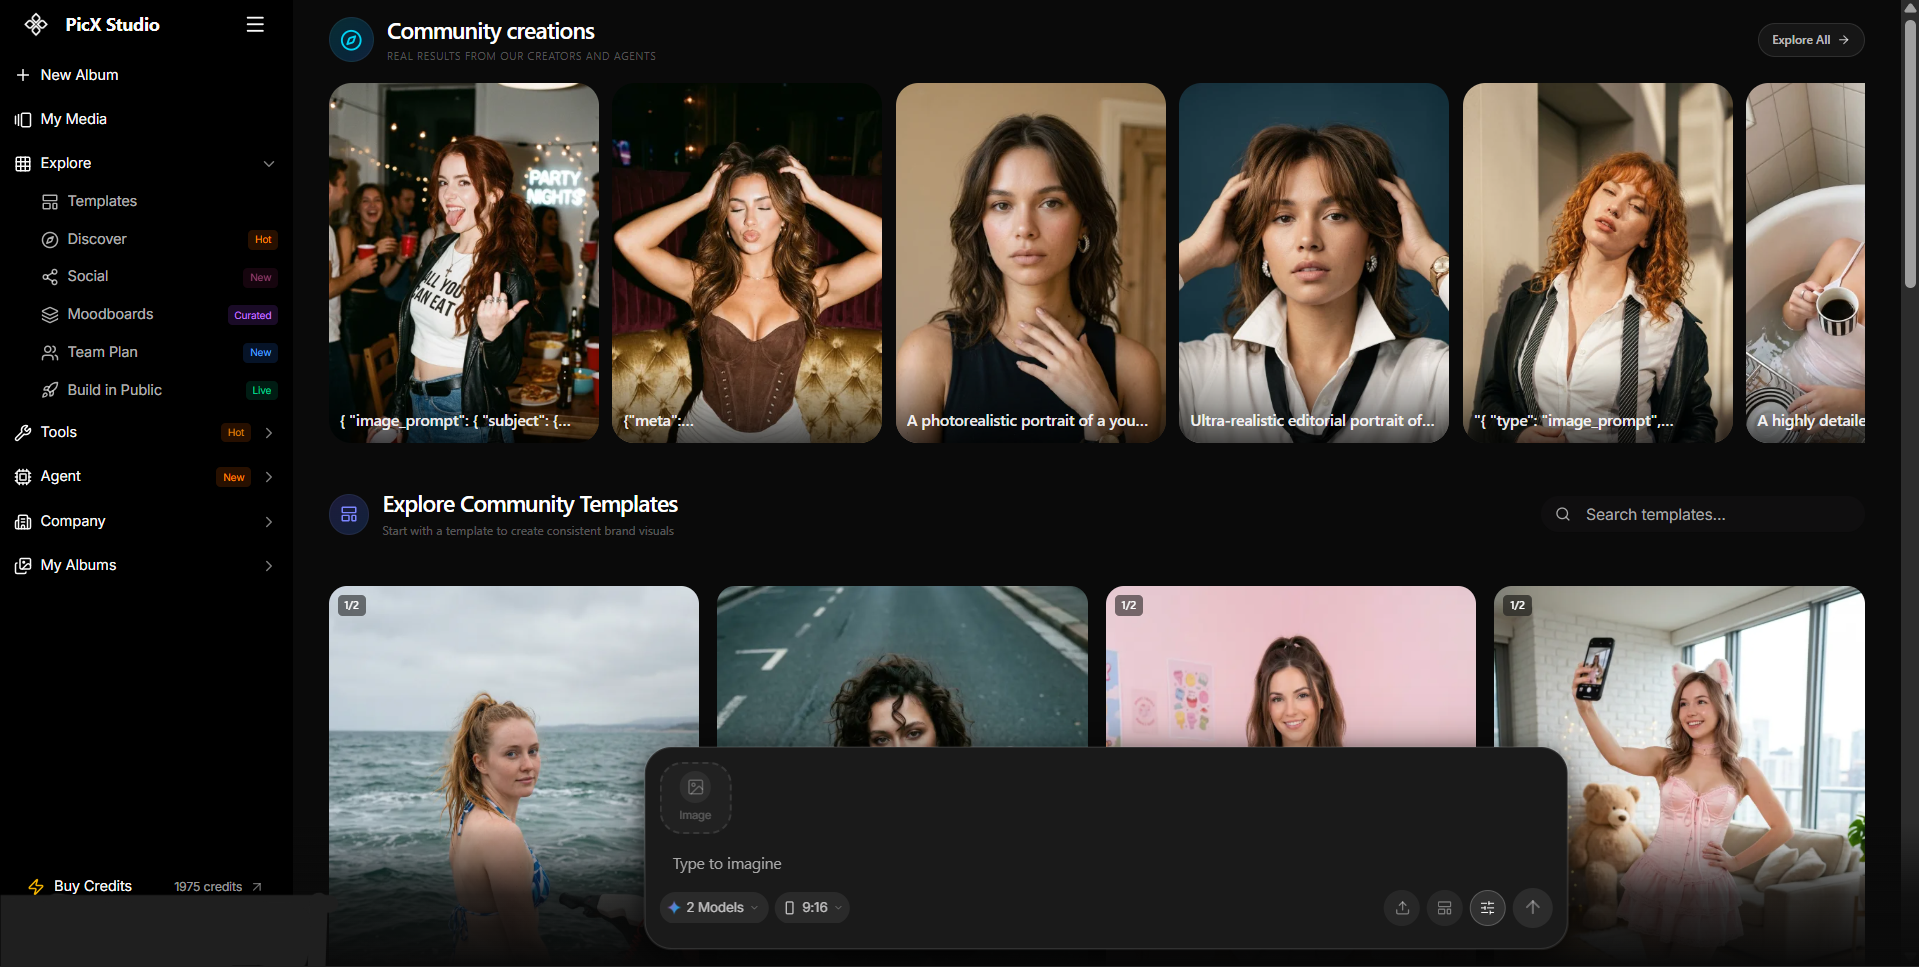The image size is (1919, 967).
Task: Expand the My Albums chevron
Action: point(269,566)
